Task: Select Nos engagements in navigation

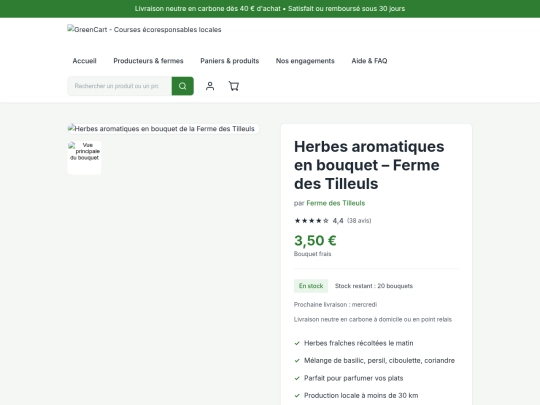Action: (x=305, y=61)
